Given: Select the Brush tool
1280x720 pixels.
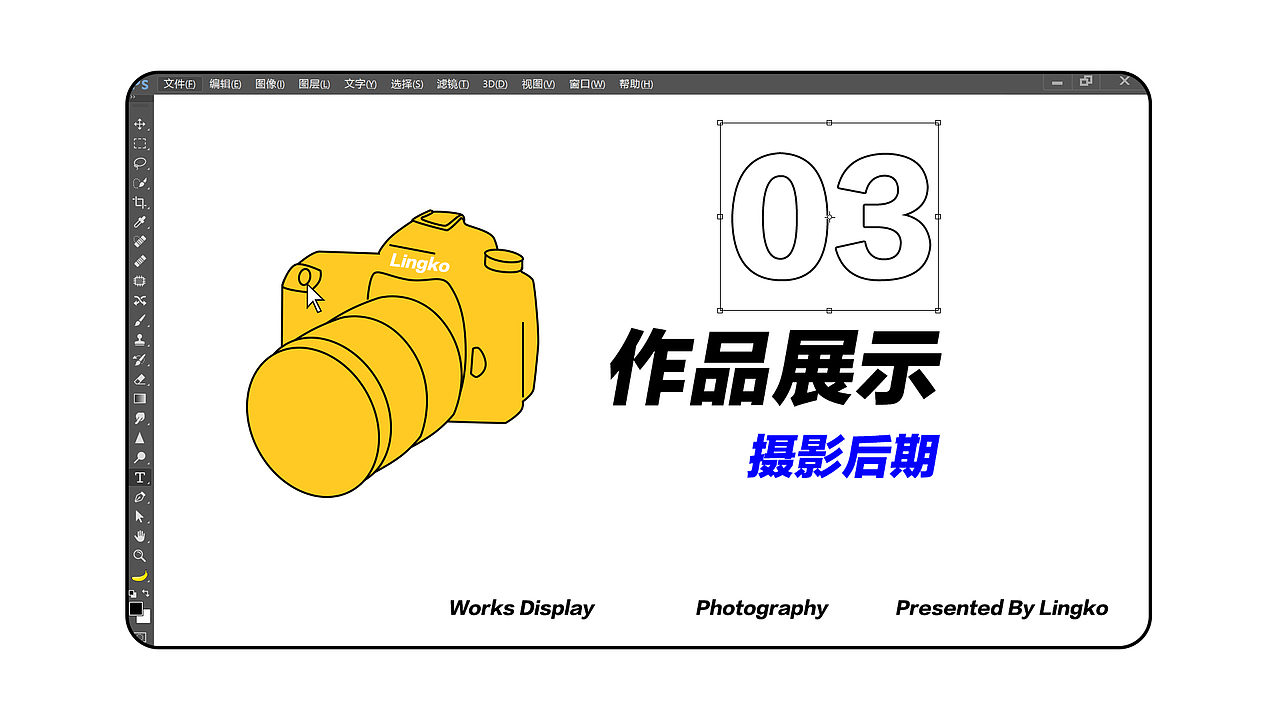Looking at the screenshot, I should point(140,317).
